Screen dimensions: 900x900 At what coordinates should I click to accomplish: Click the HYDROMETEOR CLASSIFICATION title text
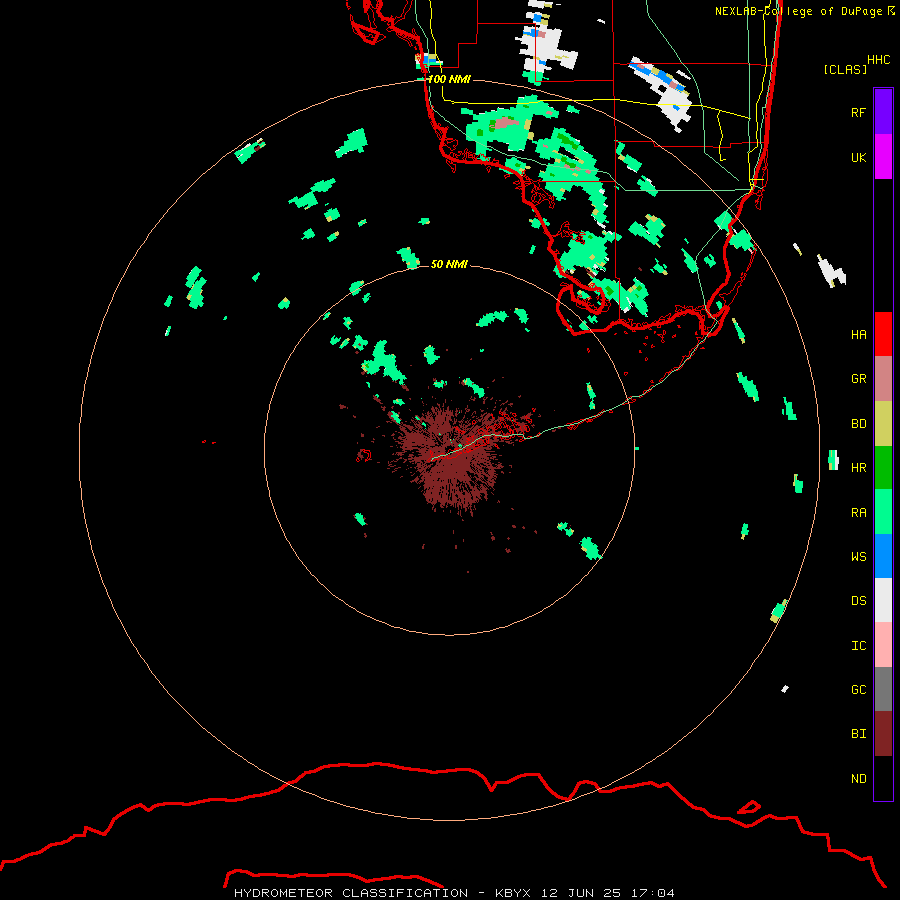[351, 893]
